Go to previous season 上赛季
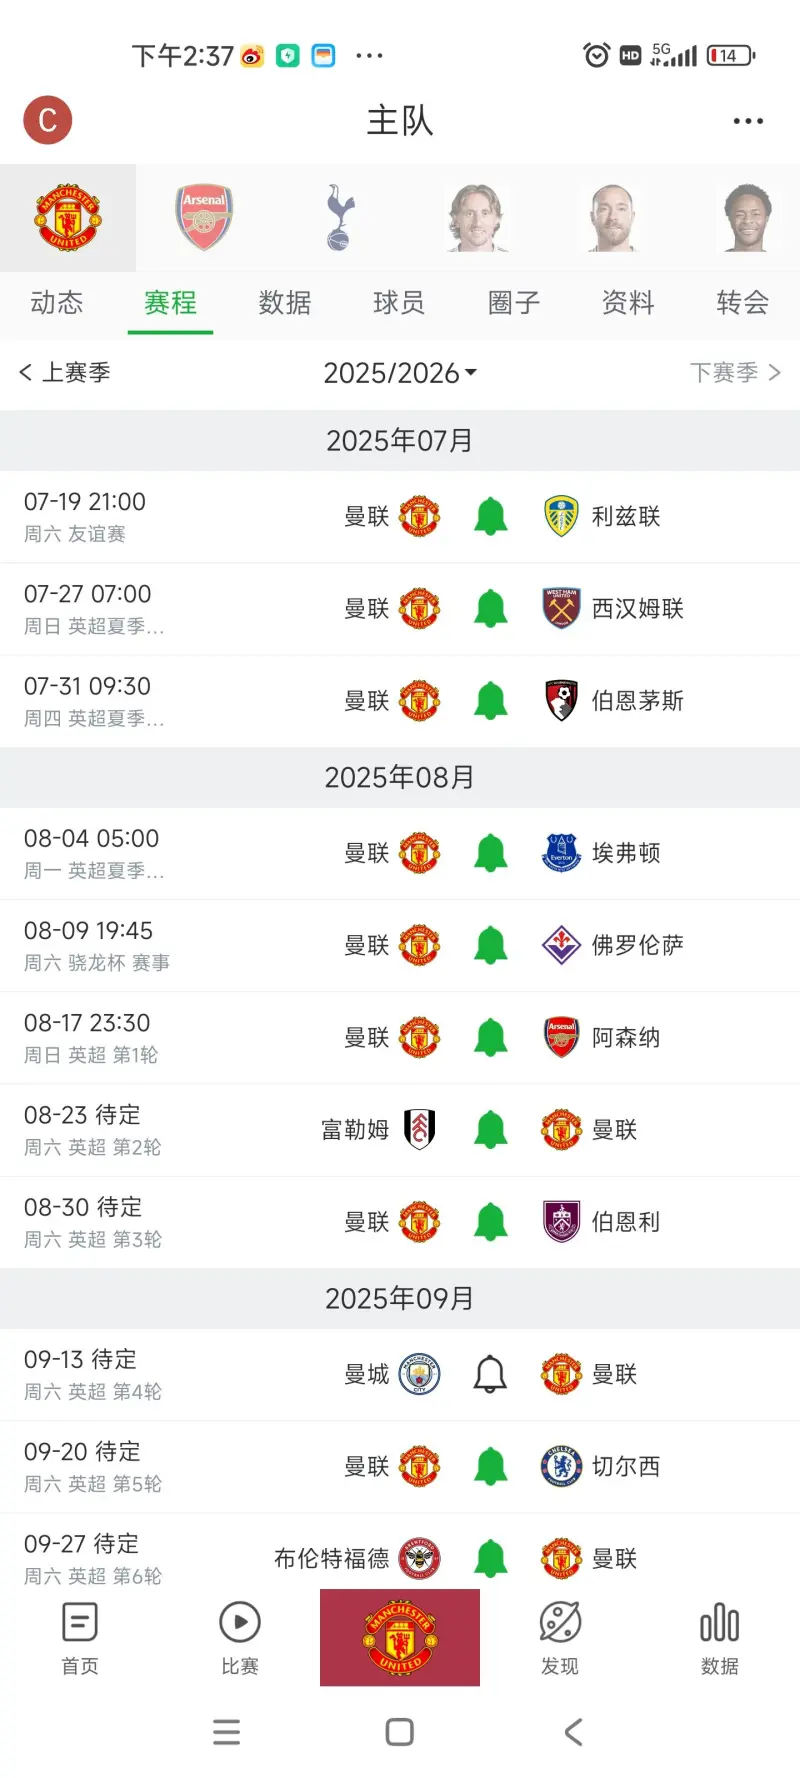Viewport: 800px width, 1778px height. click(65, 373)
